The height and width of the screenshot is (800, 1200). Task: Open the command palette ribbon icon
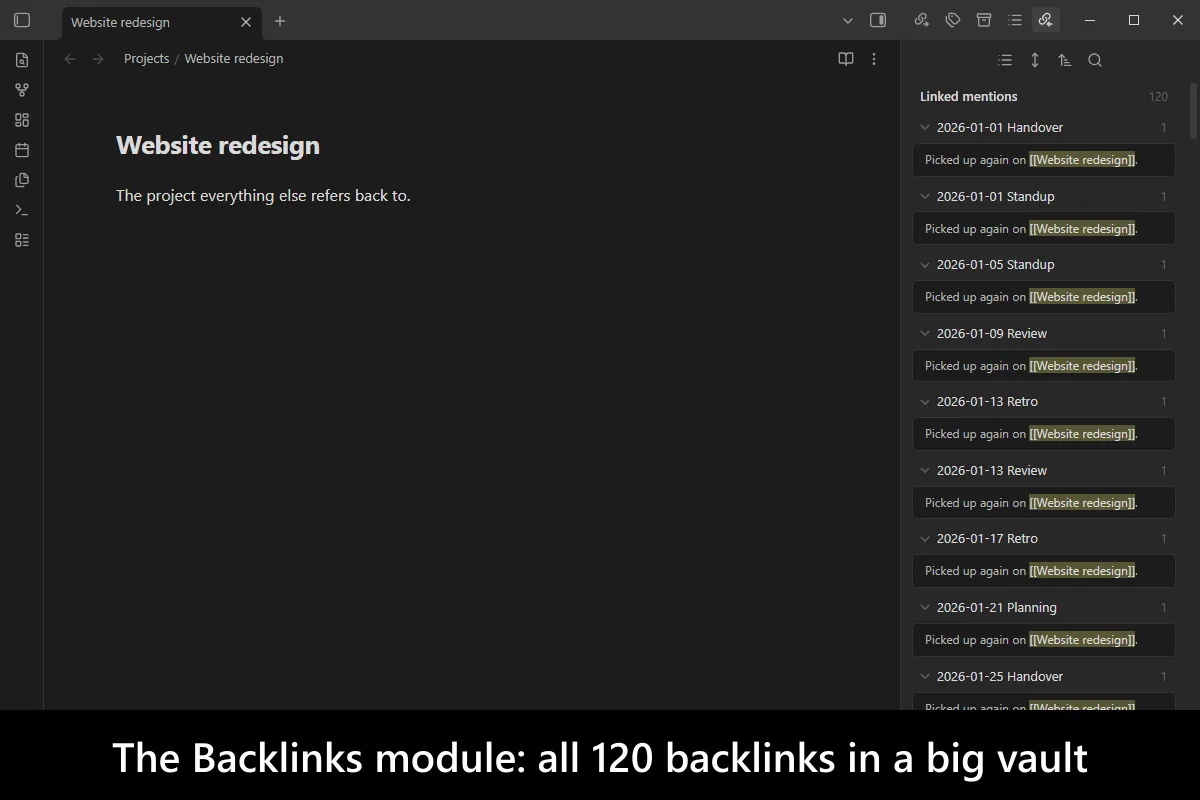22,210
